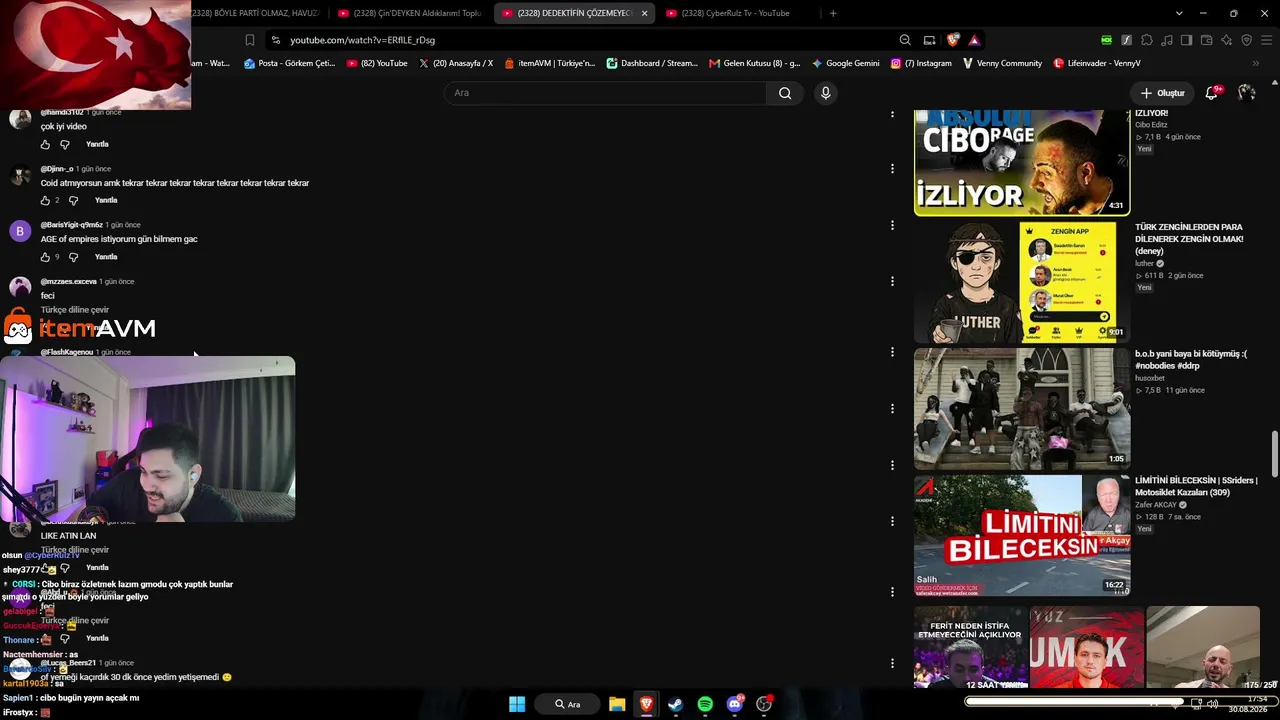
Task: Start voice search with the microphone icon
Action: click(x=825, y=93)
